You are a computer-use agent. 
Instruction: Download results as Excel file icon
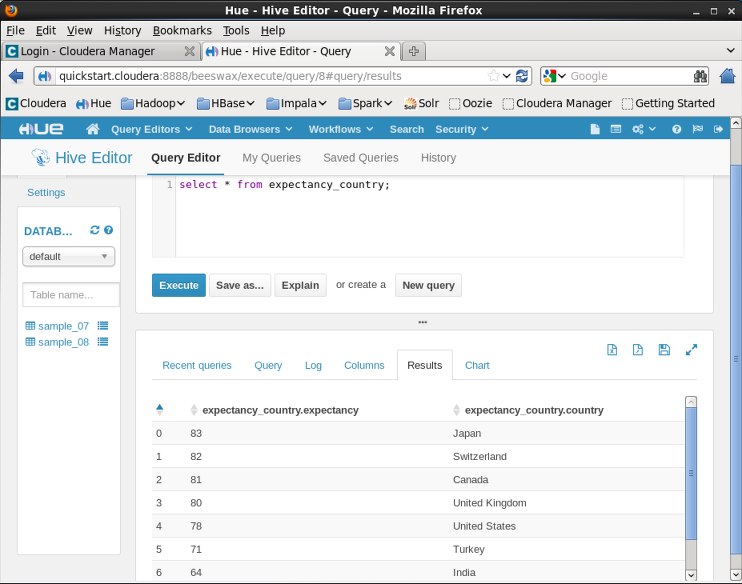(x=612, y=349)
